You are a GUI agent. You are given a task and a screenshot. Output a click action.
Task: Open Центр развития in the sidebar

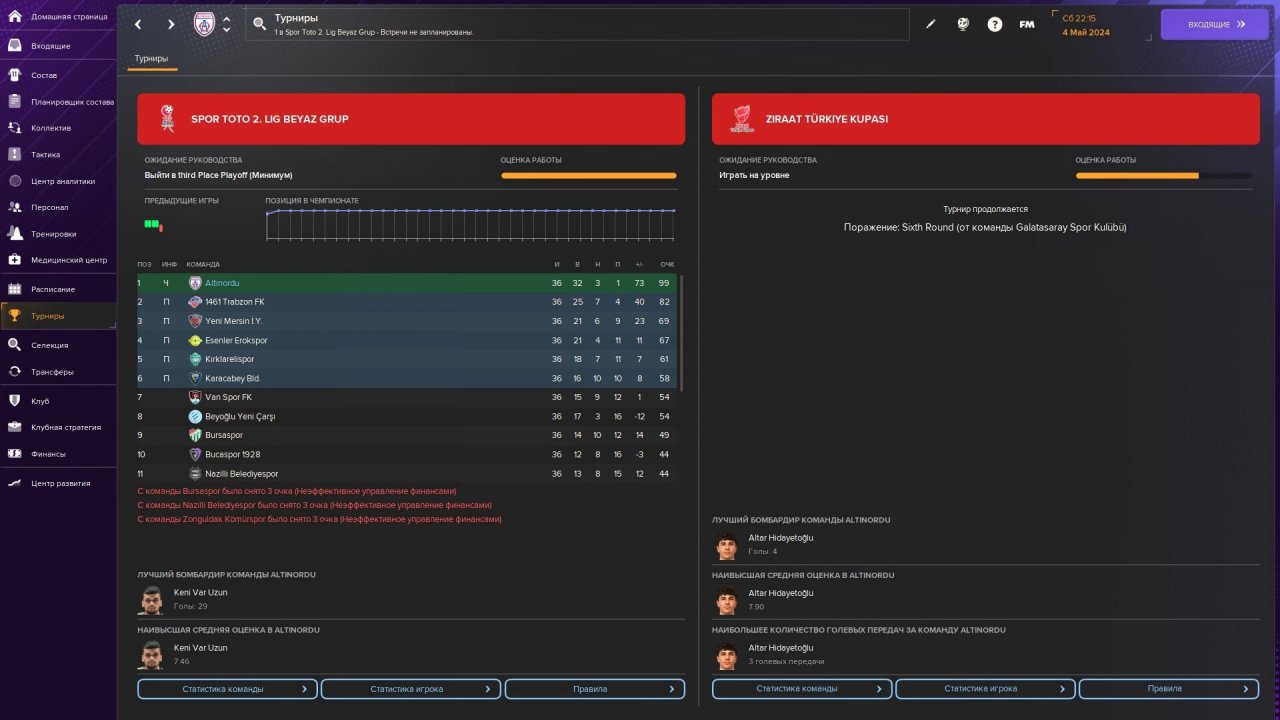coord(58,483)
